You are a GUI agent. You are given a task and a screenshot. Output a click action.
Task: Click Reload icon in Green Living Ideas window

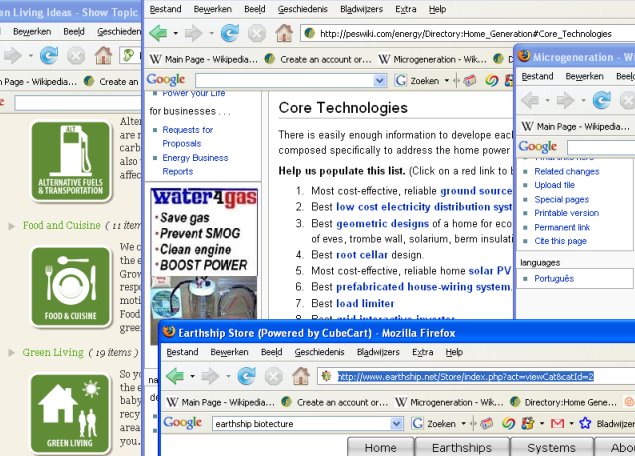(49, 55)
